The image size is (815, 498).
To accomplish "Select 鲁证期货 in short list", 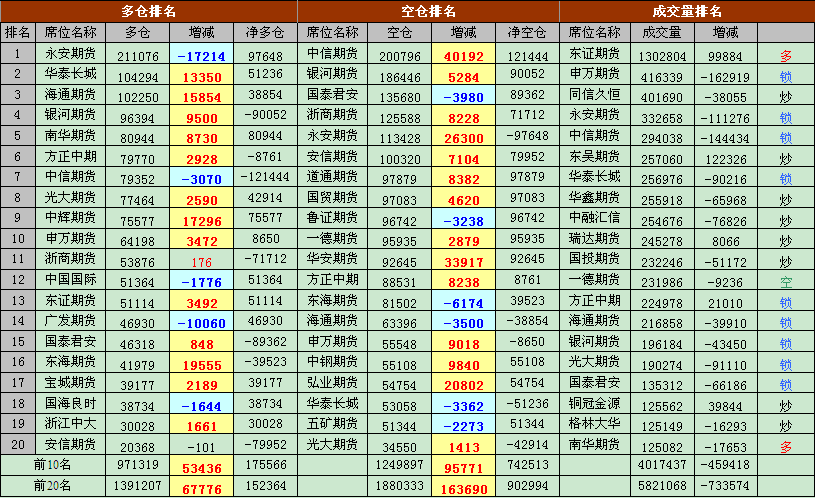I will coord(333,218).
